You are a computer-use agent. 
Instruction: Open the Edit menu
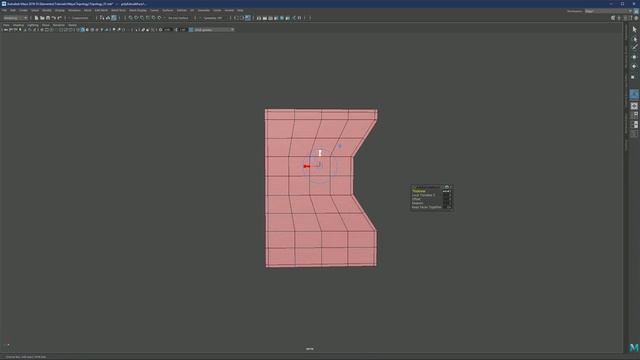[x=13, y=10]
